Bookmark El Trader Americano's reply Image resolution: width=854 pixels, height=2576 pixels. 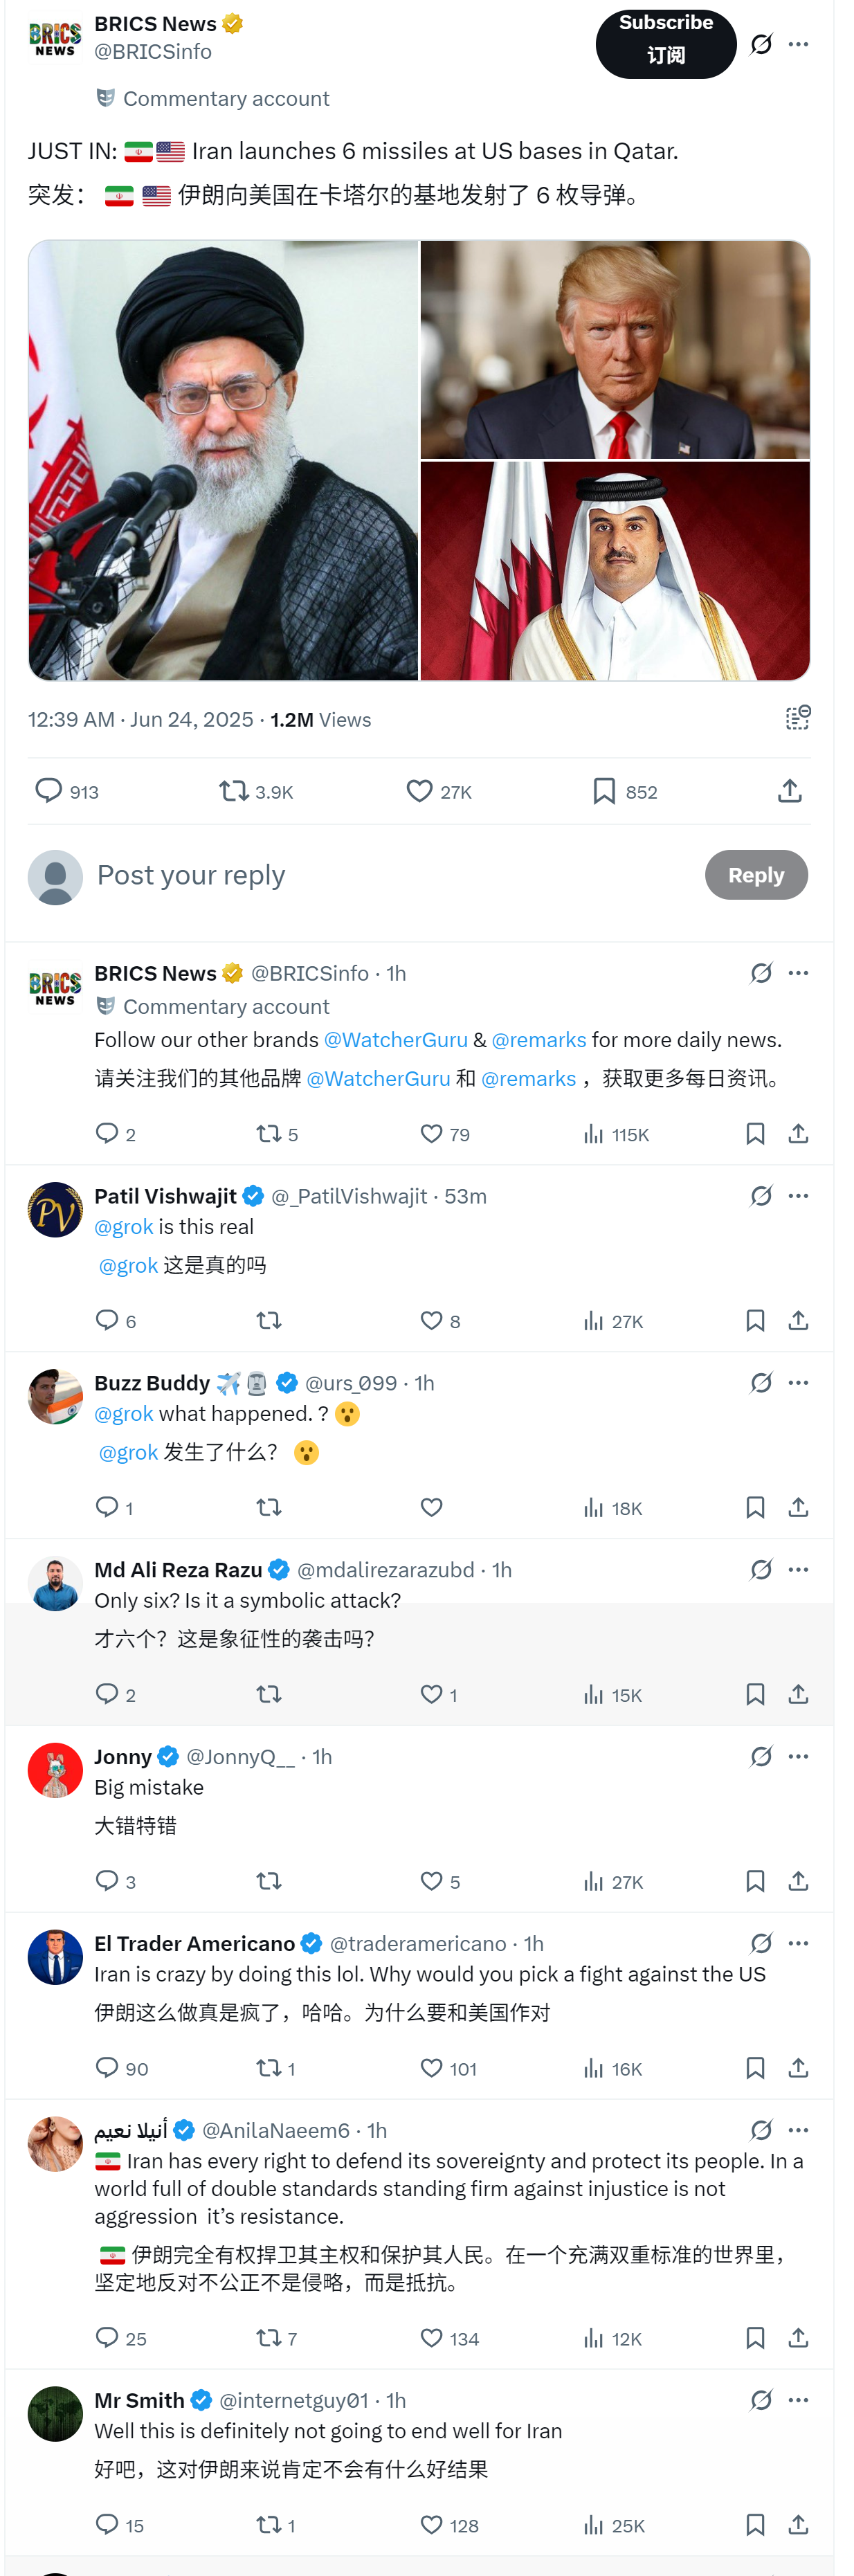click(x=755, y=2068)
